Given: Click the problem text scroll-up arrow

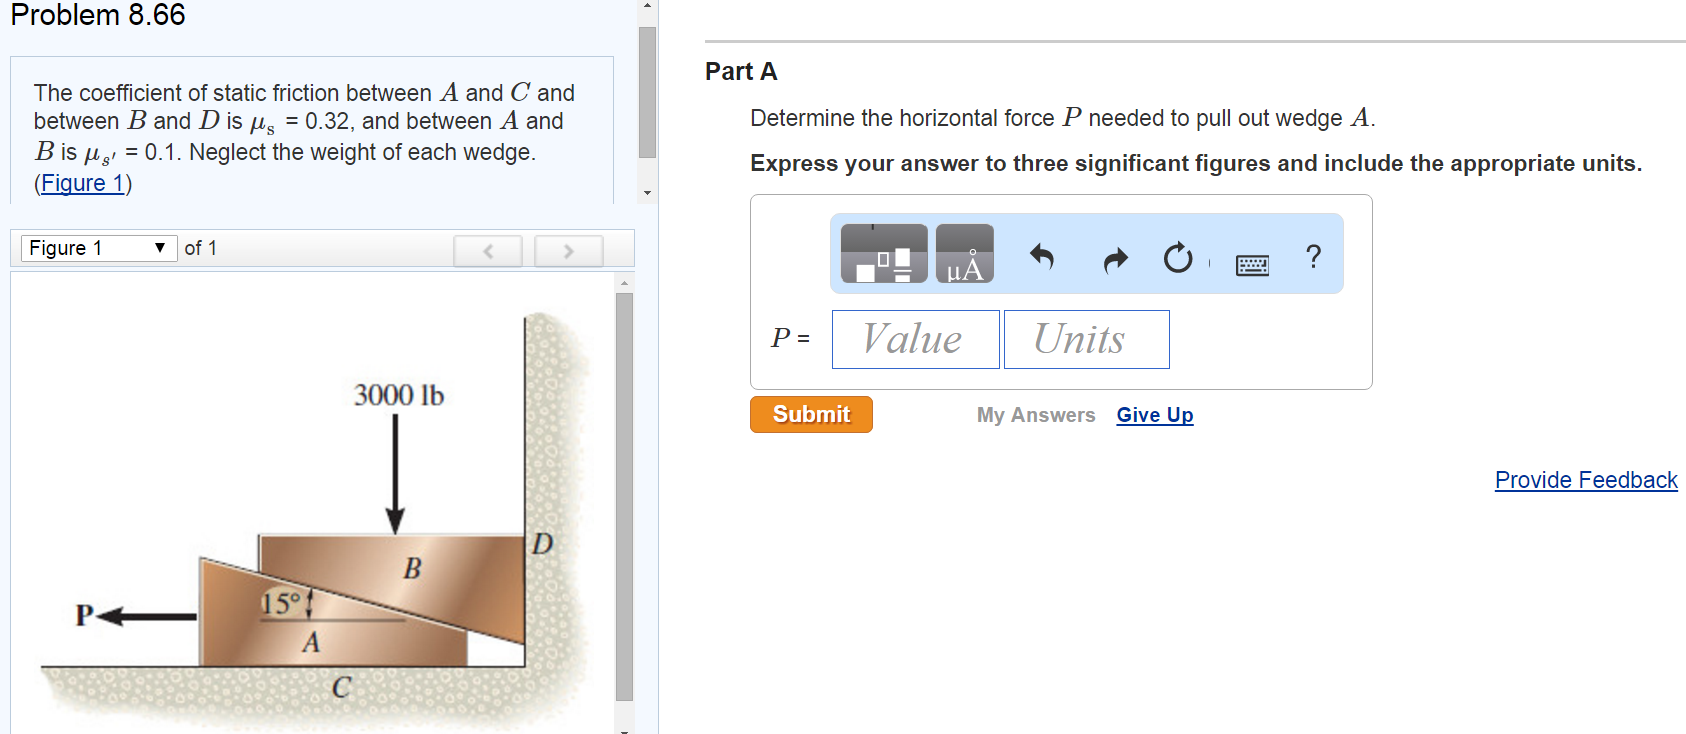Looking at the screenshot, I should [647, 7].
